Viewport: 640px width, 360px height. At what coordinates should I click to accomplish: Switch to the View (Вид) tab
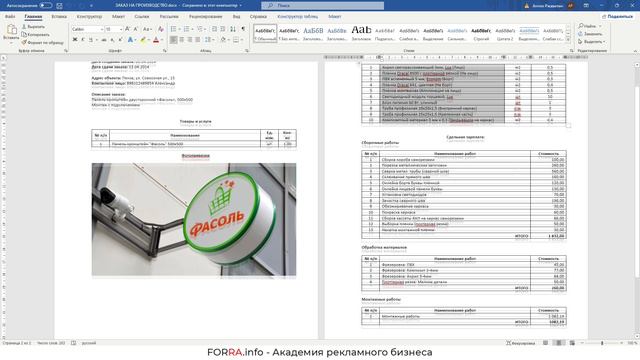pyautogui.click(x=236, y=16)
